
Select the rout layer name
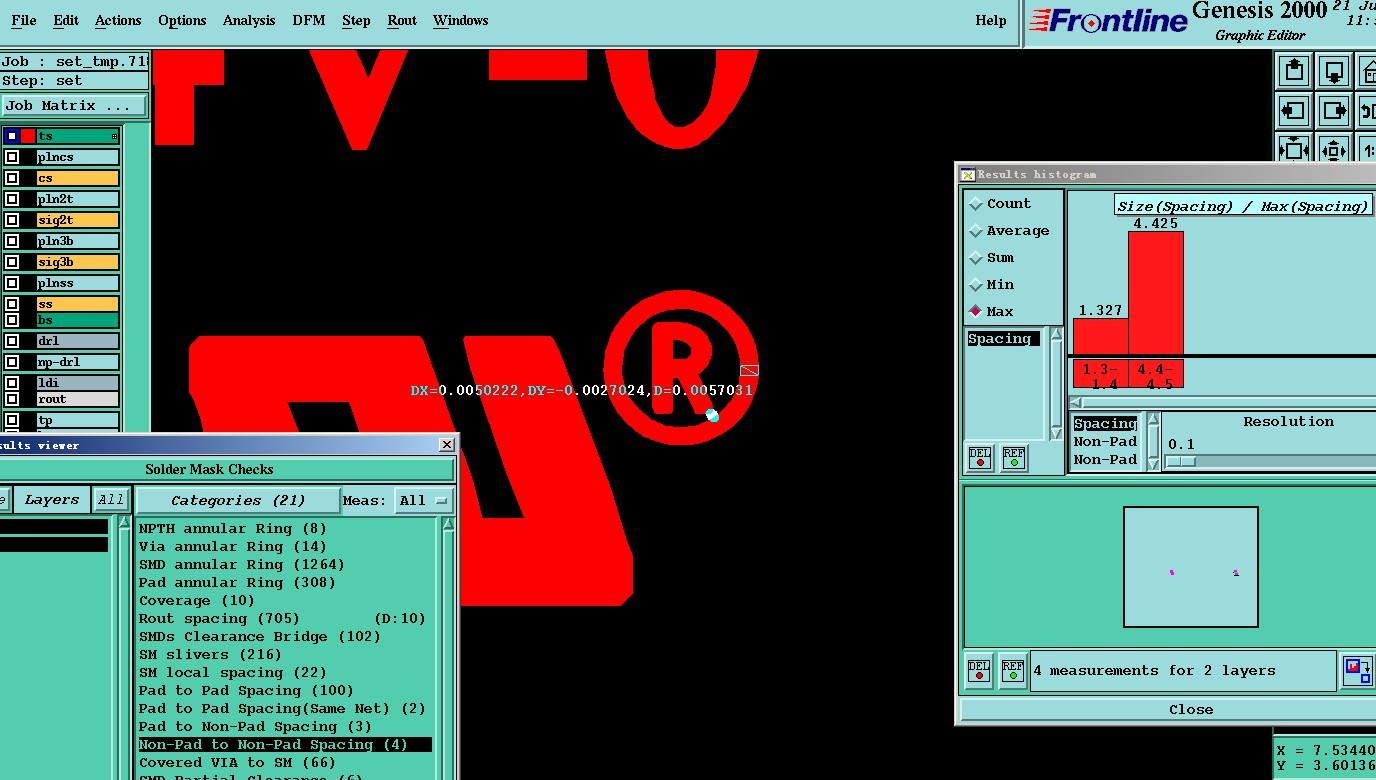(x=78, y=399)
